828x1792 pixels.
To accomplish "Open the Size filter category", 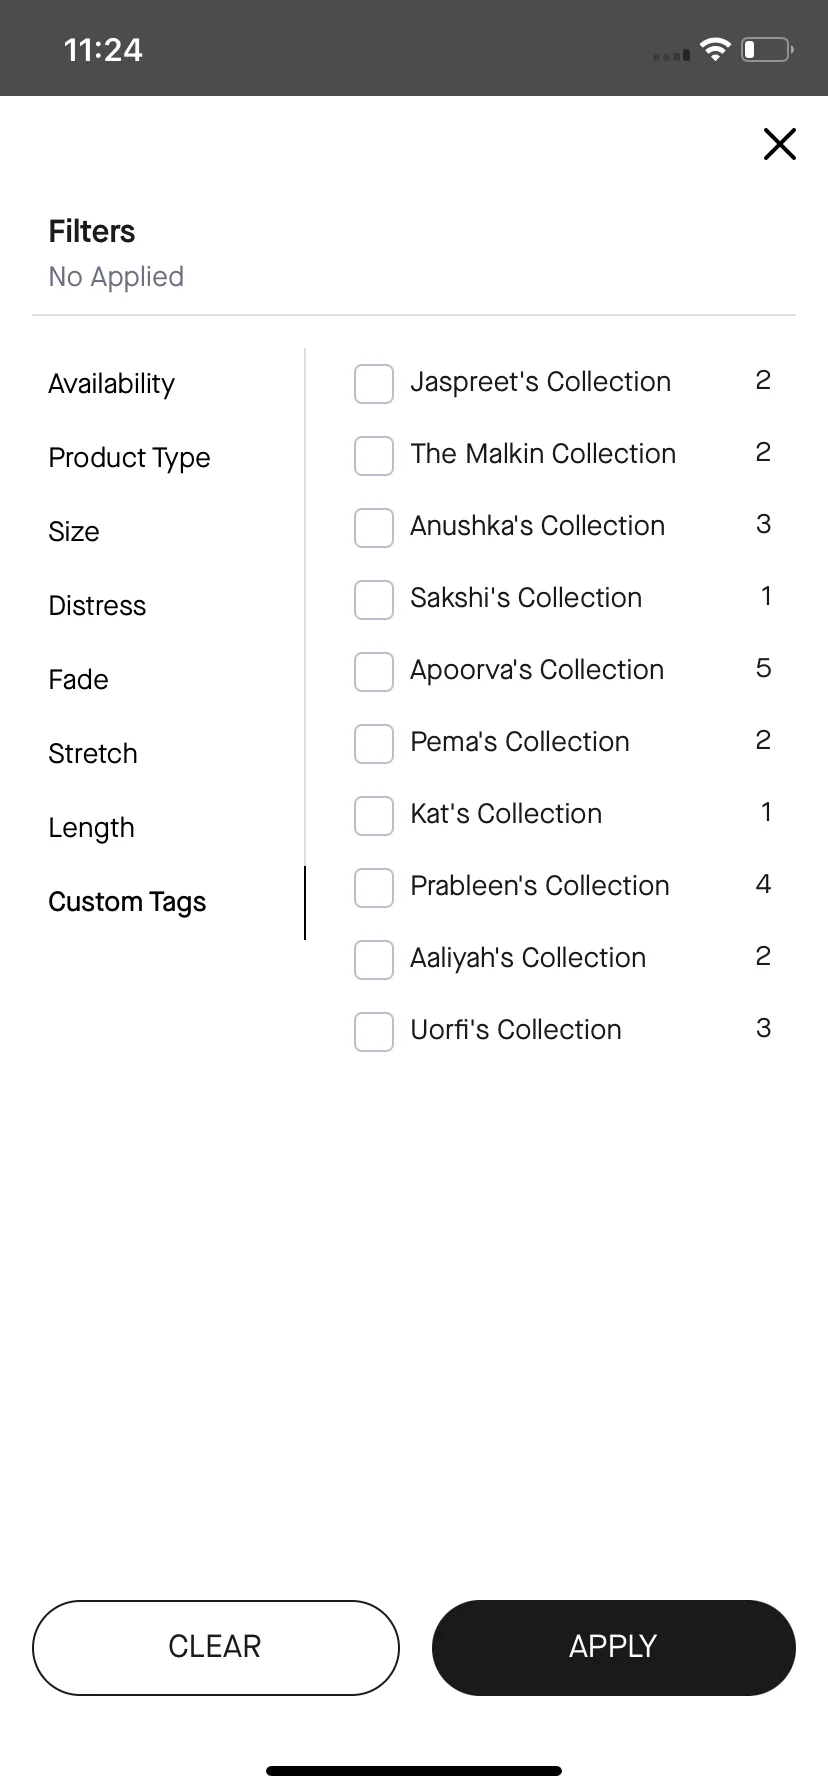I will click(x=74, y=532).
